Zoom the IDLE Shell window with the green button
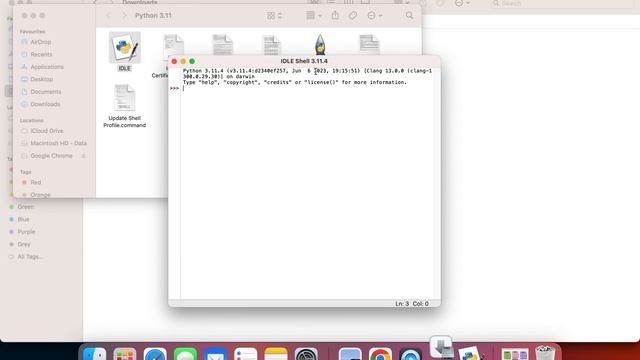The height and width of the screenshot is (360, 640). point(192,61)
